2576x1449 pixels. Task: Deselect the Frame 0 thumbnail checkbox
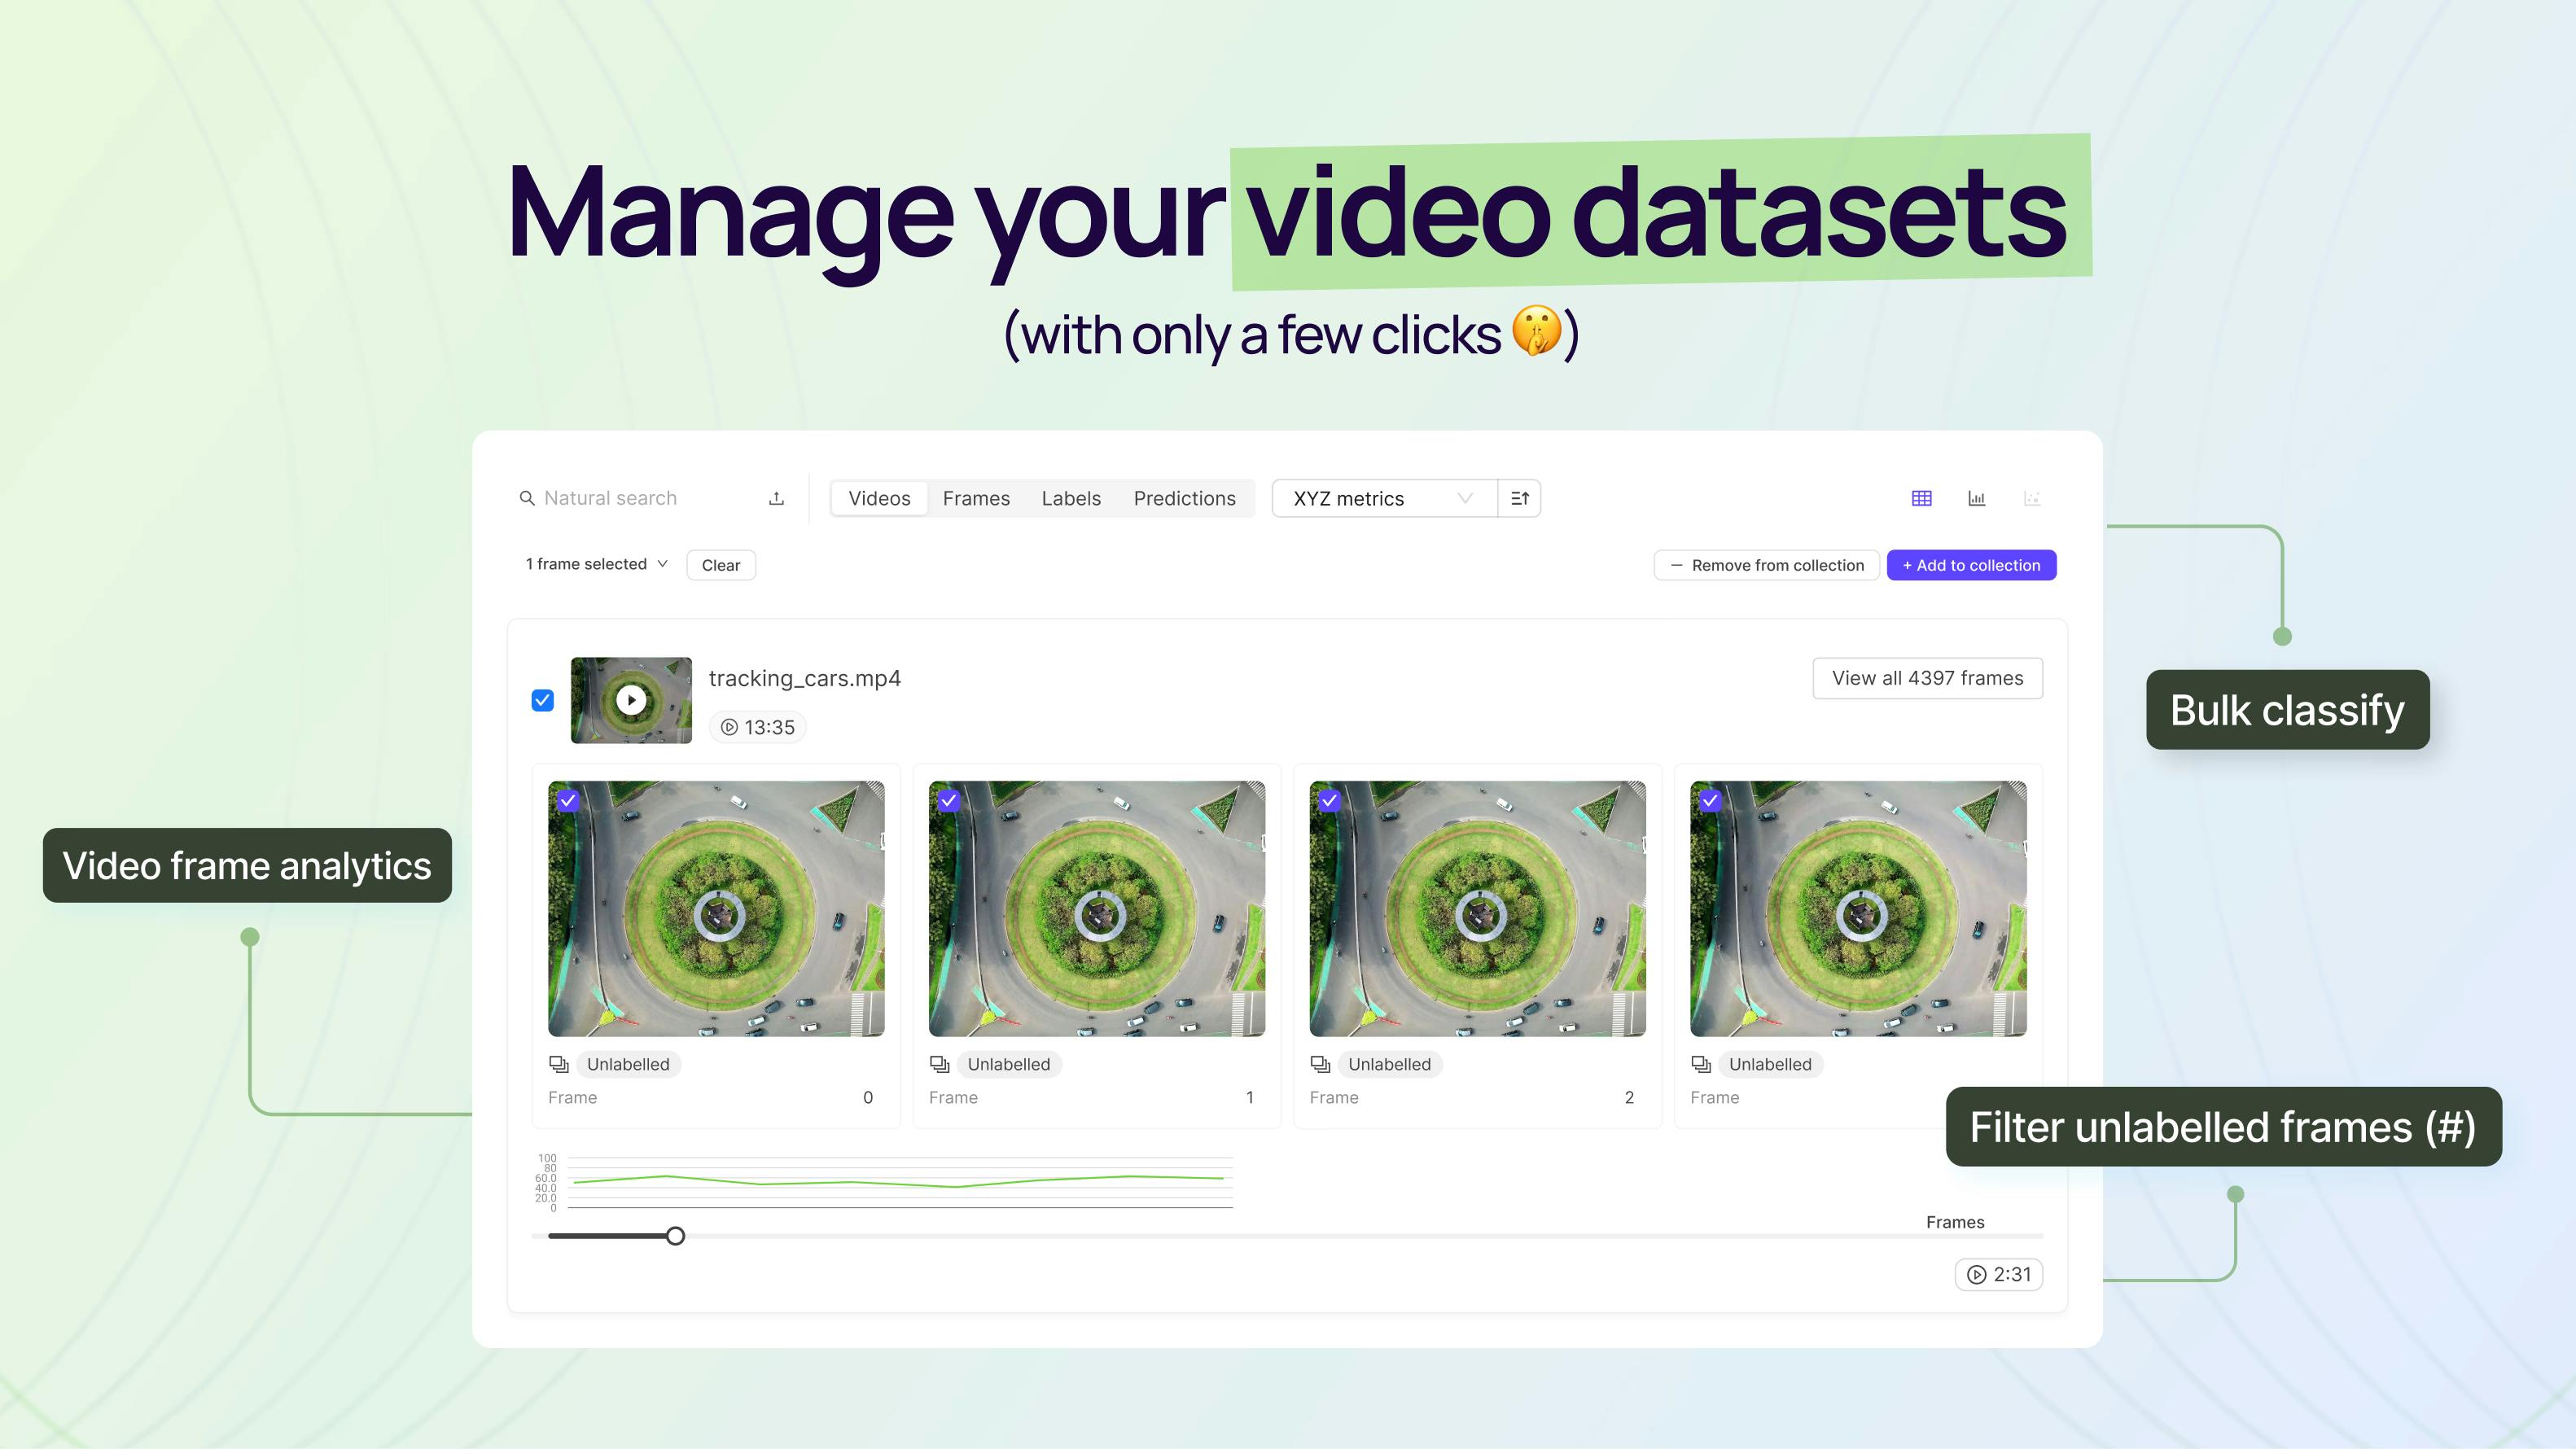coord(568,800)
